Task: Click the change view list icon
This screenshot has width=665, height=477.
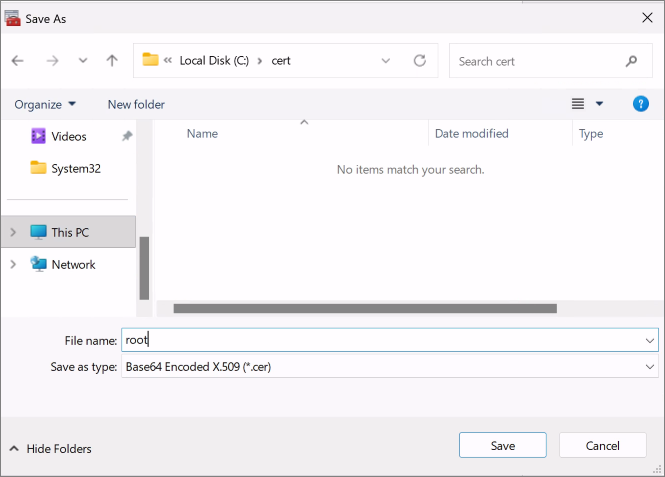Action: pos(578,104)
